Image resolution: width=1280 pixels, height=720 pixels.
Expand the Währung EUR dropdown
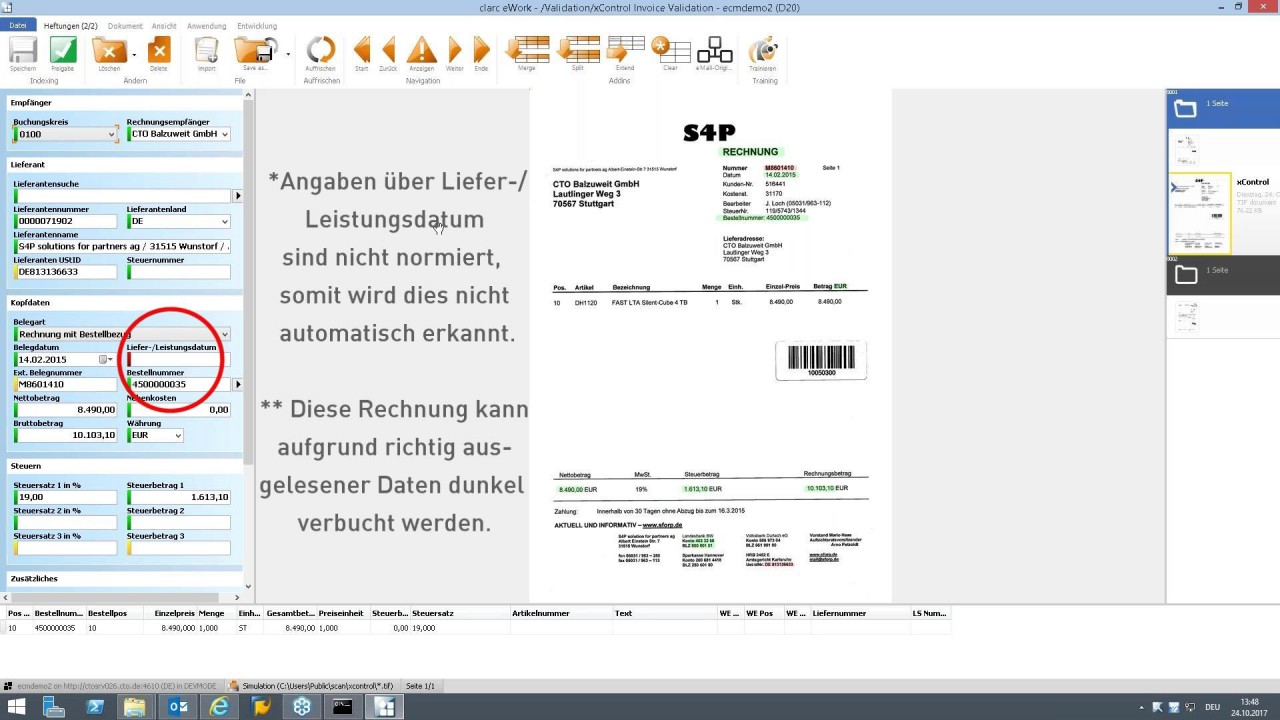pos(178,436)
